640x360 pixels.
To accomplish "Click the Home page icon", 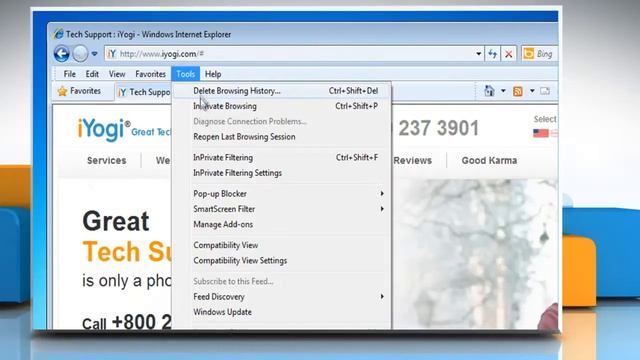I will click(489, 91).
